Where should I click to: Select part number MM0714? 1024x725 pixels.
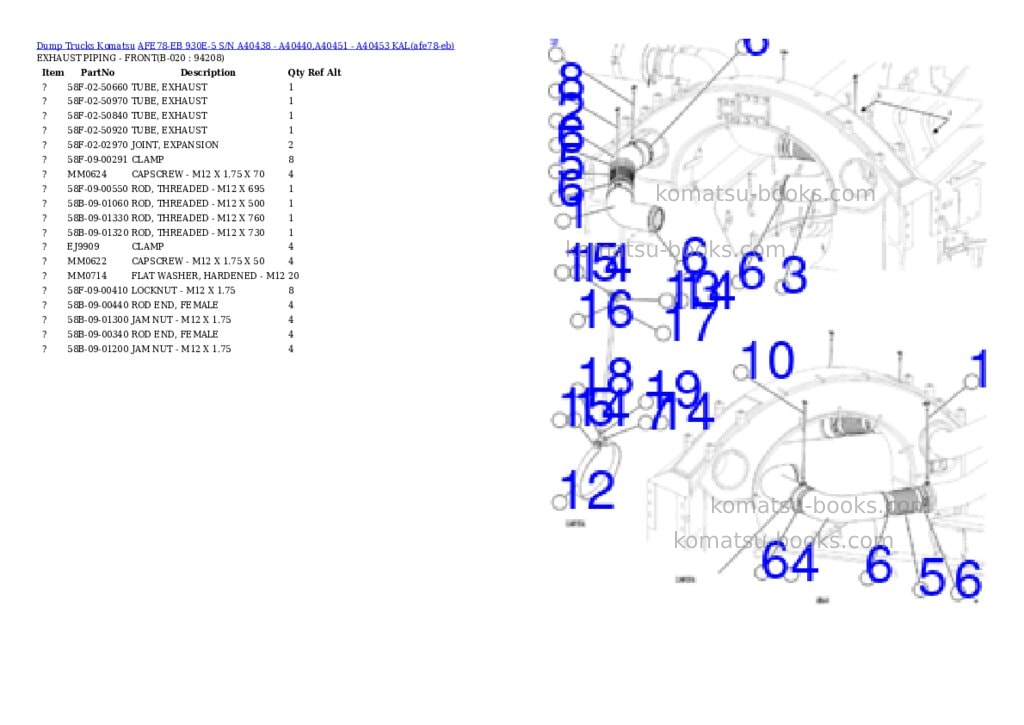click(87, 276)
